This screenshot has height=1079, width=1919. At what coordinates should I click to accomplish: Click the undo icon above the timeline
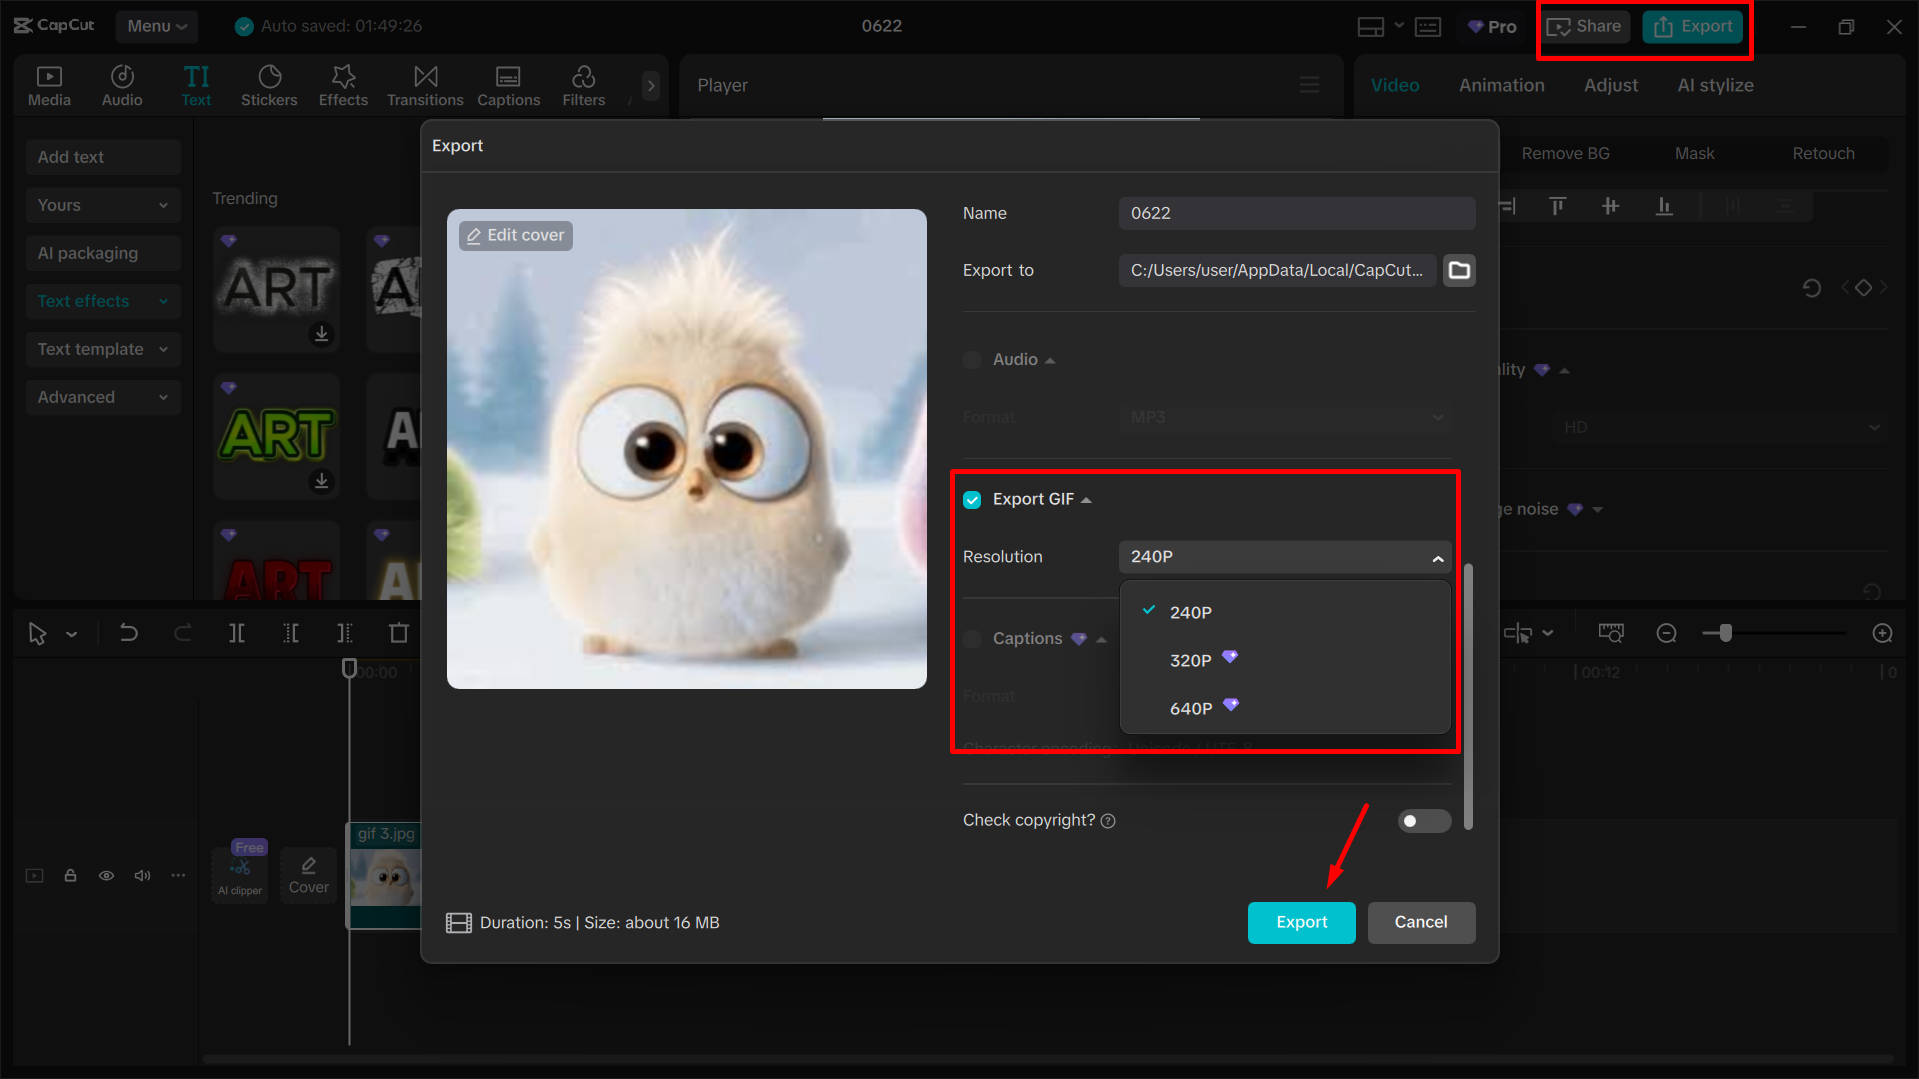click(129, 632)
